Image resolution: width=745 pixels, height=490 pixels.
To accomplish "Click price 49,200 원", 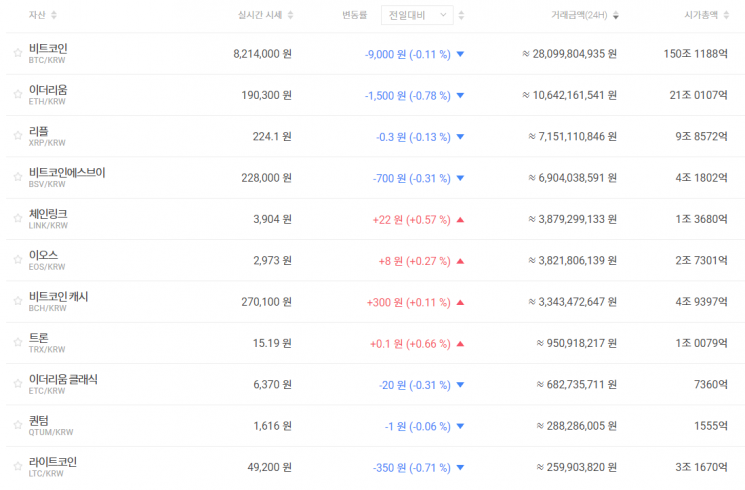I will [x=269, y=467].
